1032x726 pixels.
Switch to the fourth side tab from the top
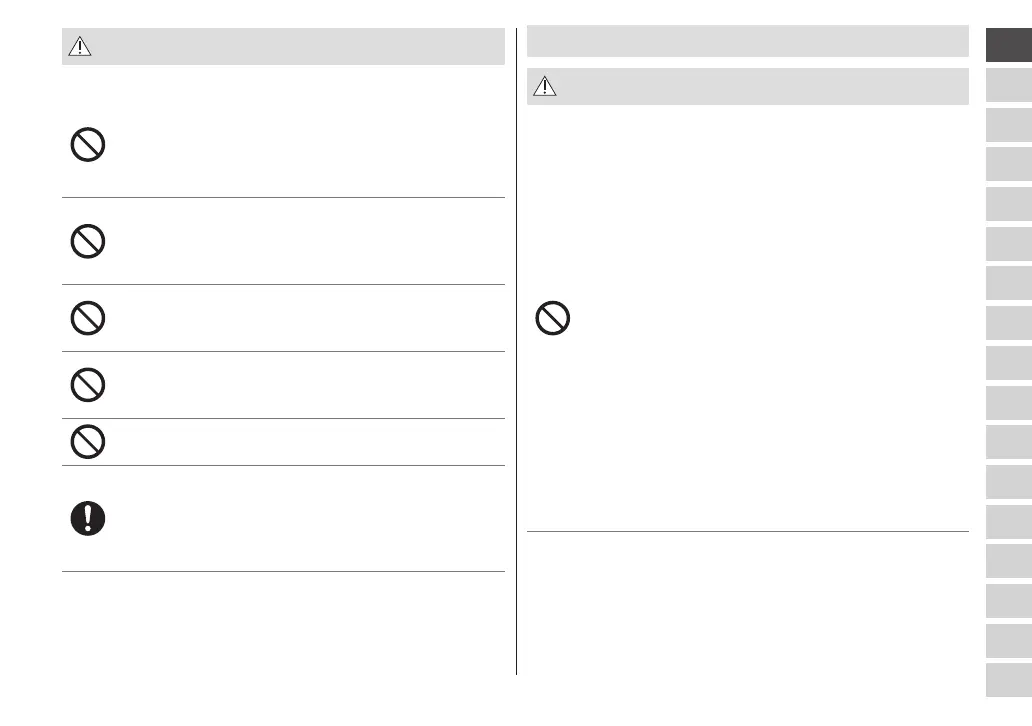point(1008,164)
